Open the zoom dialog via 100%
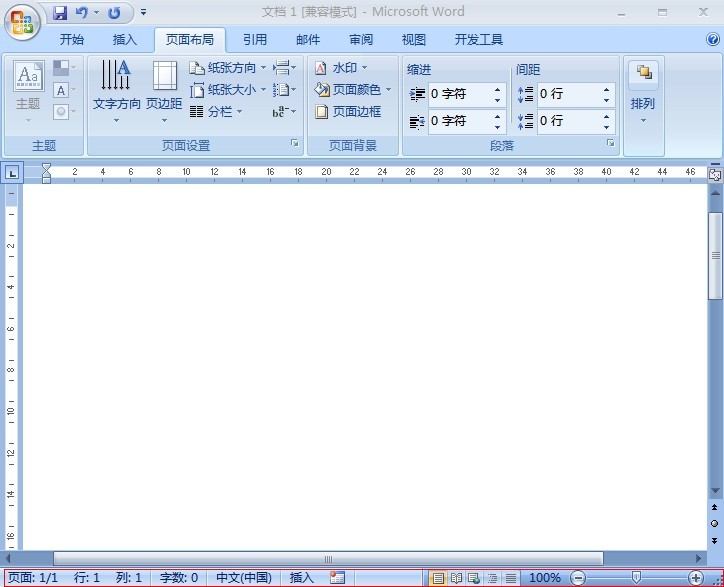 coord(545,578)
